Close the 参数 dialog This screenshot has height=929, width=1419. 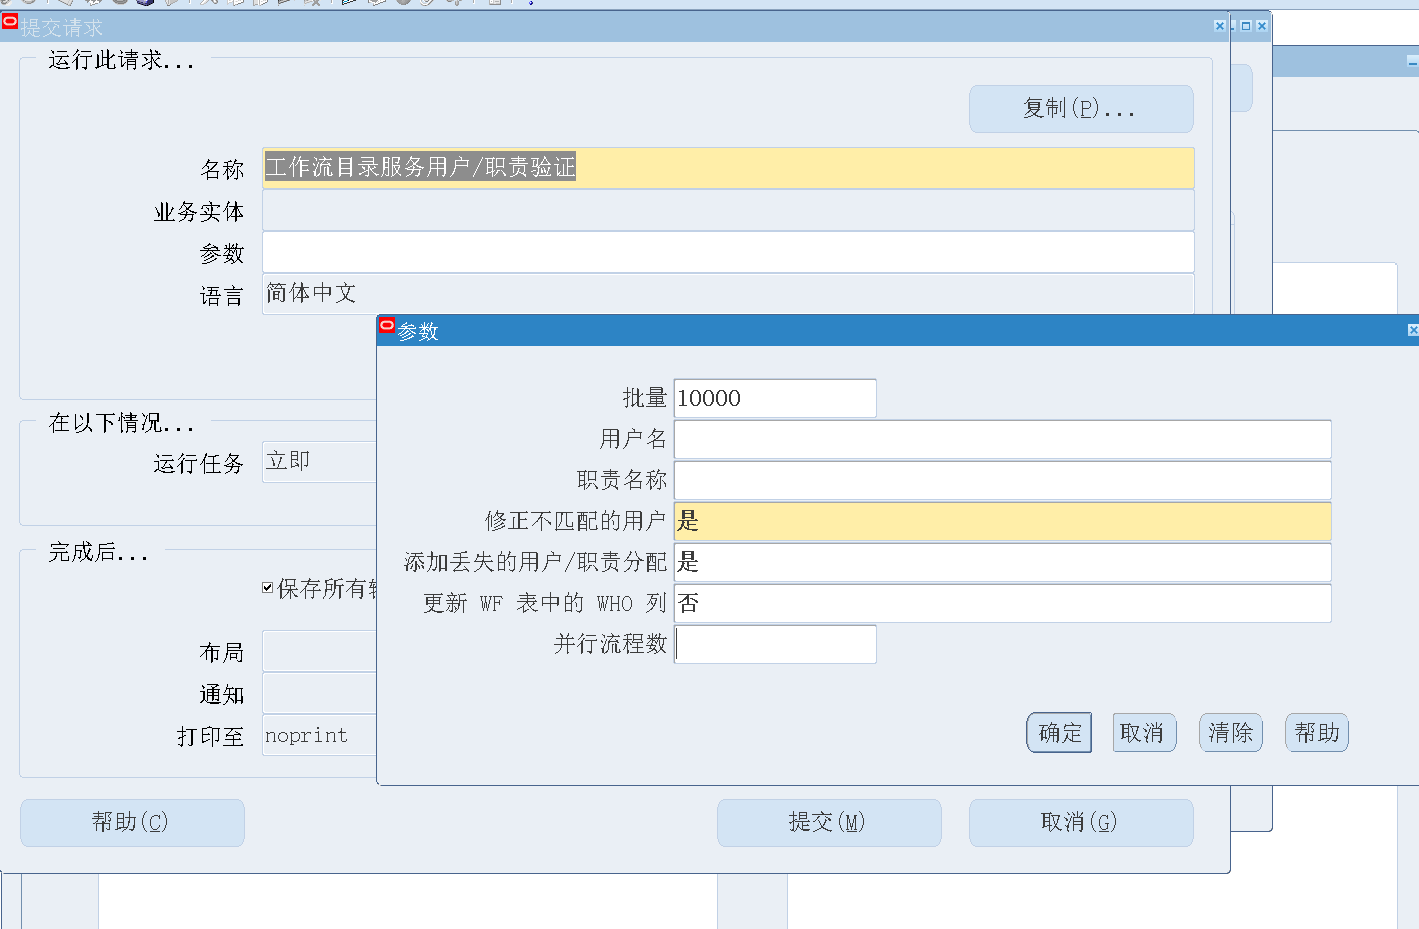click(x=1413, y=330)
